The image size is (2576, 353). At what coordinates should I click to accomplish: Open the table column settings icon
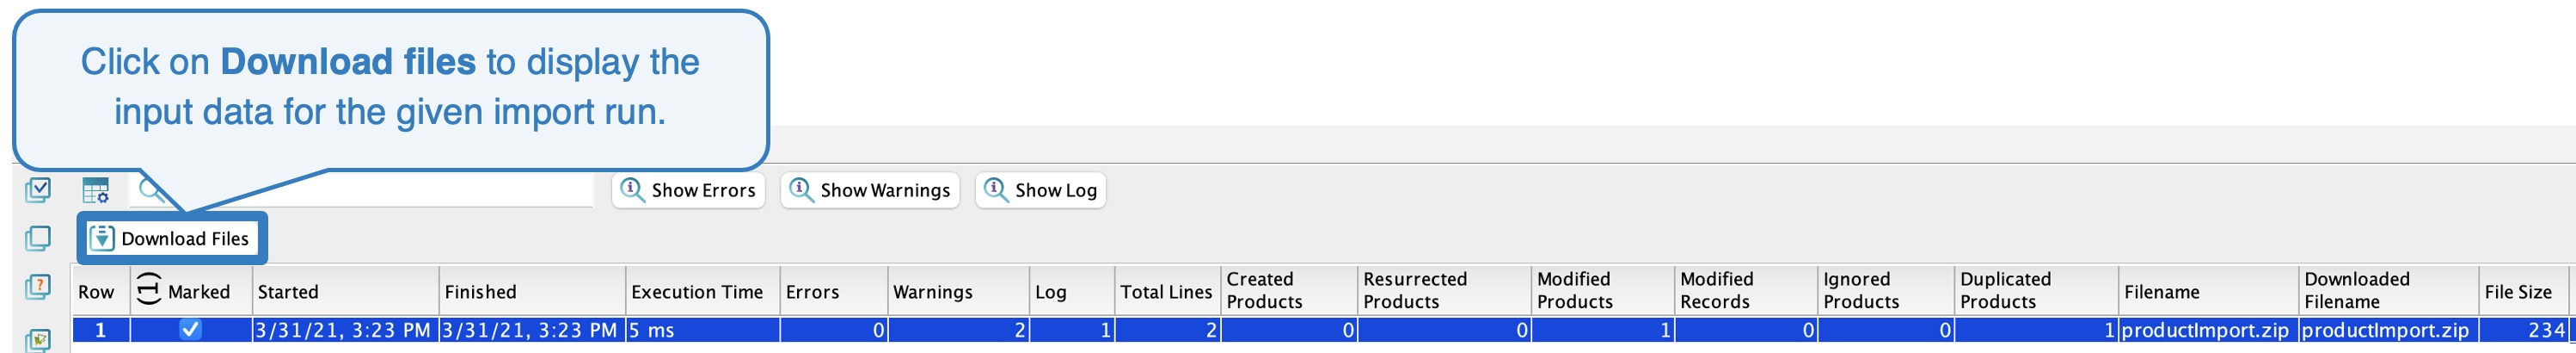coord(96,190)
